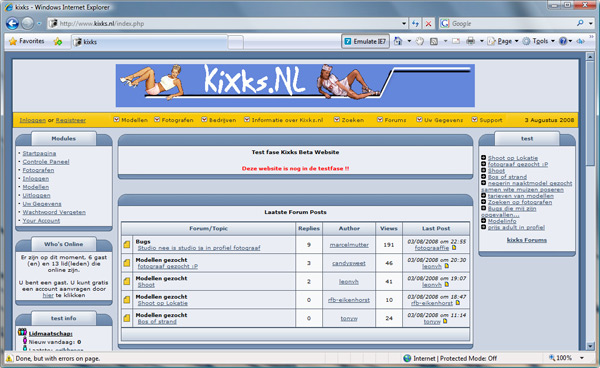Click the hier link to register
600x368 pixels.
click(48, 295)
